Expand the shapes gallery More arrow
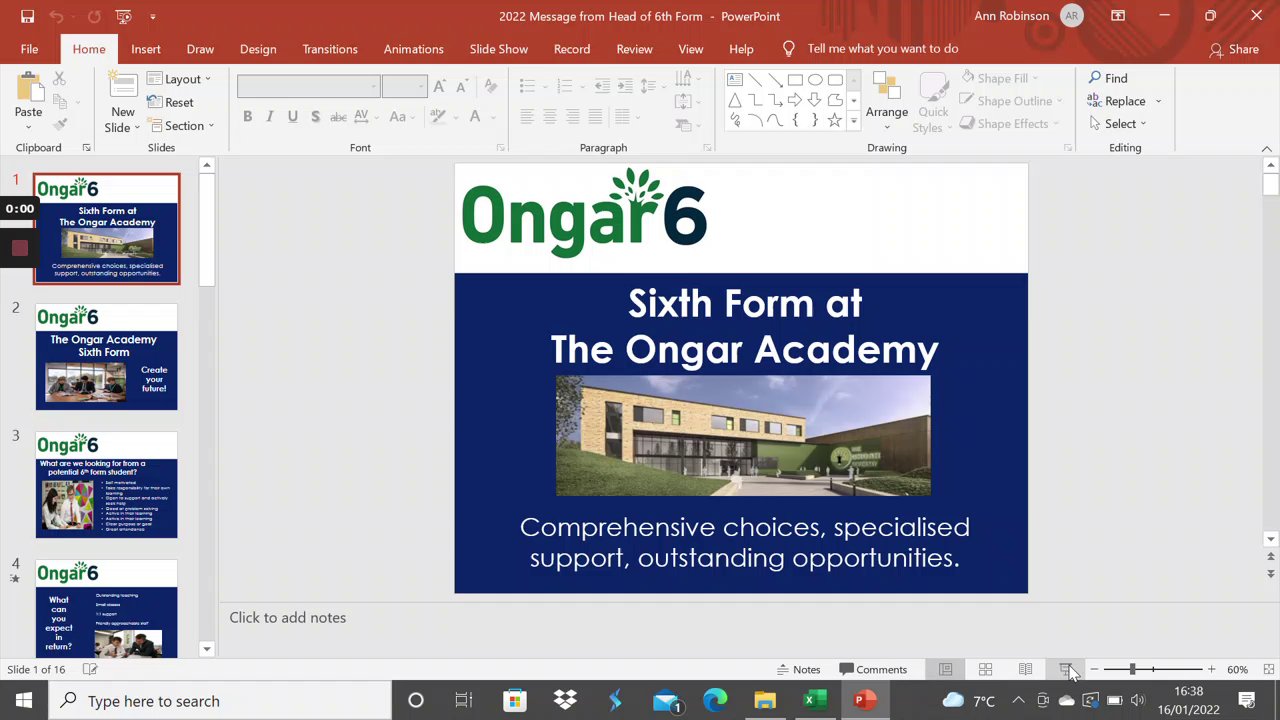 (853, 120)
